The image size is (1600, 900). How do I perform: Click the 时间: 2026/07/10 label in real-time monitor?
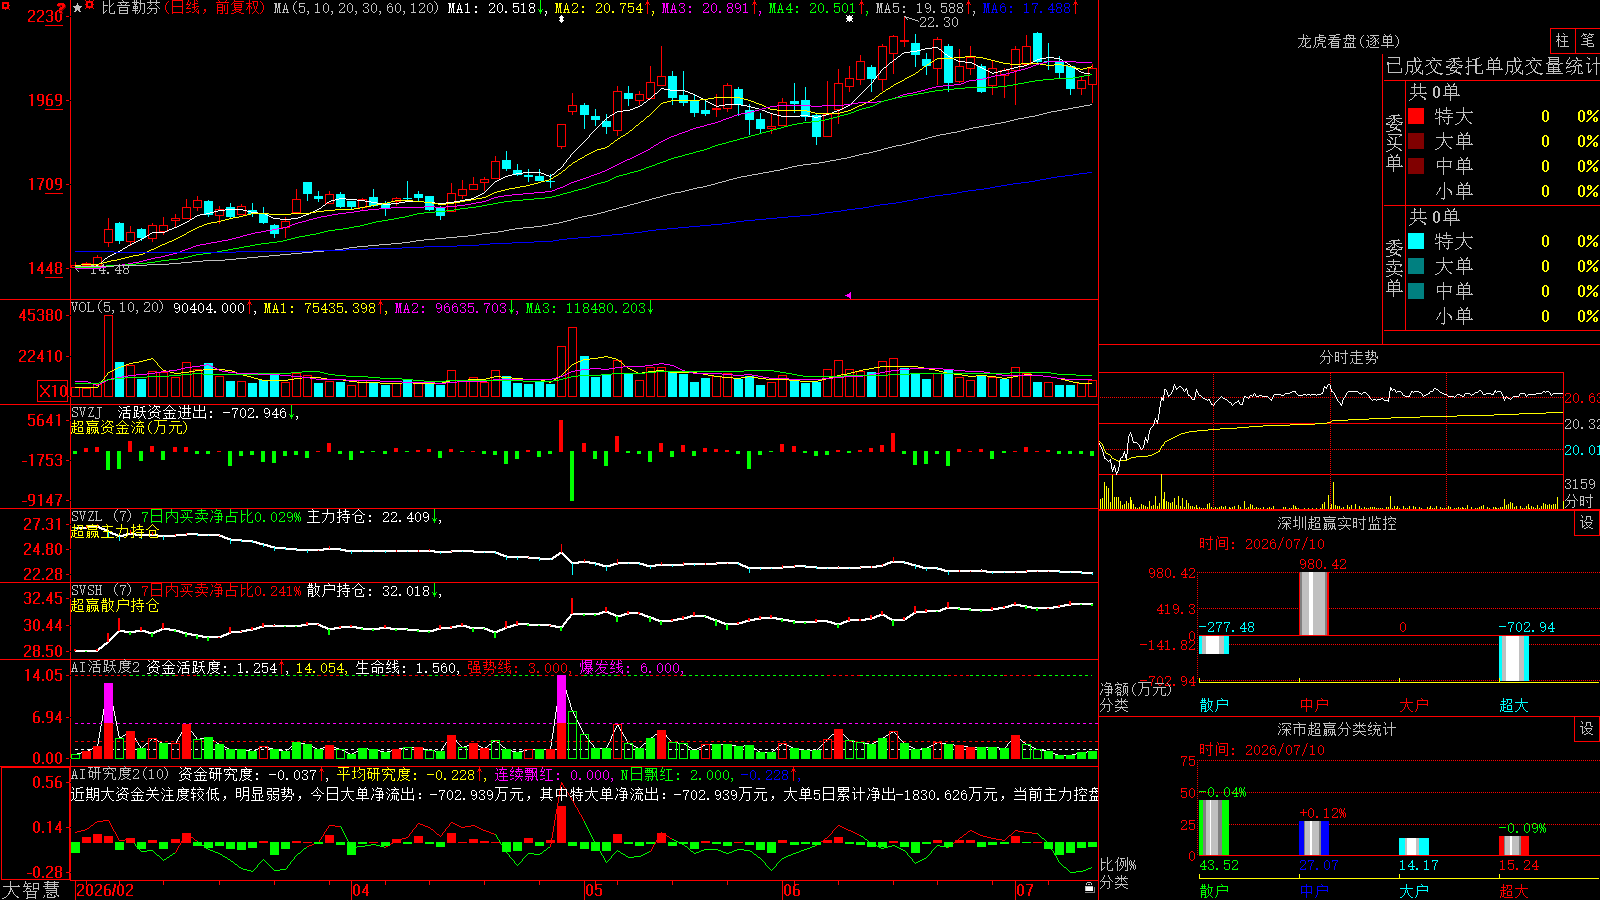click(1262, 544)
